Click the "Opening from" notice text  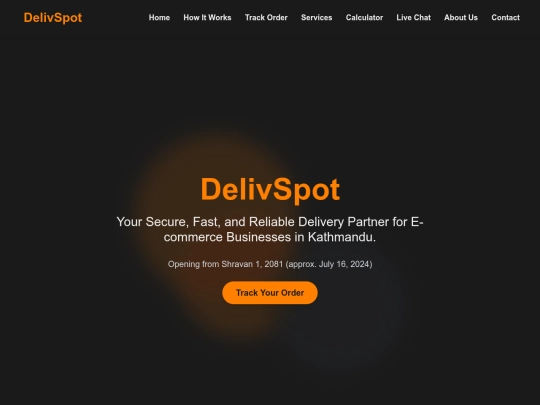193,264
